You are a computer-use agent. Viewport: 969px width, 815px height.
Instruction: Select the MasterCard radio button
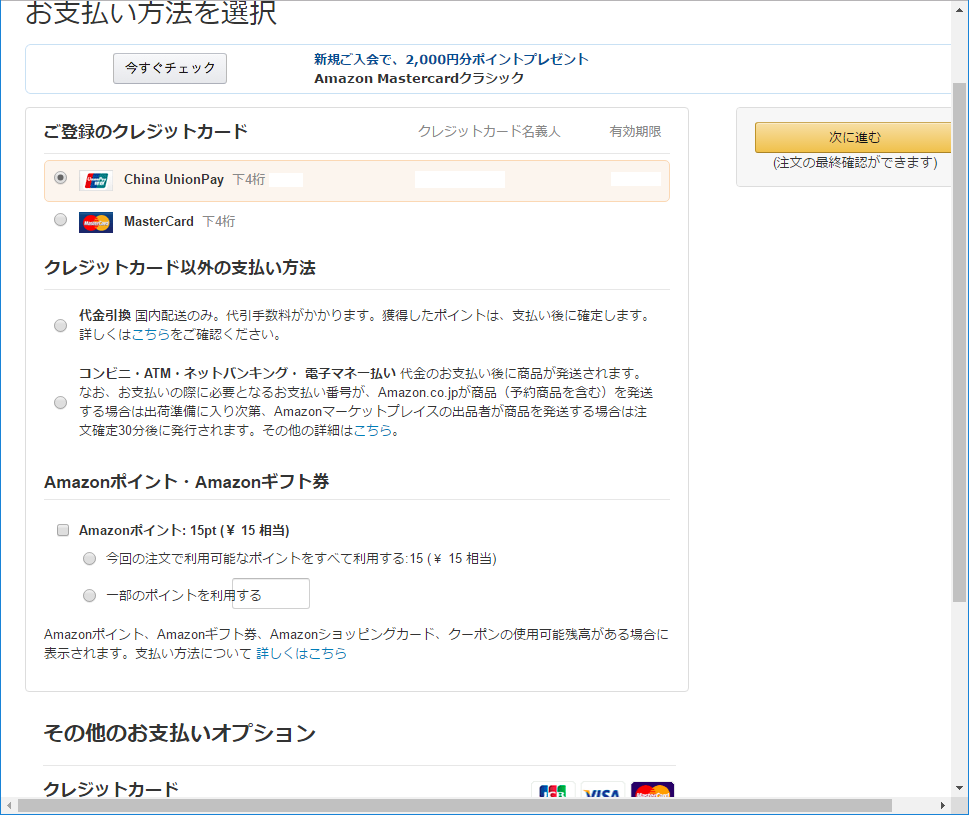pos(61,219)
